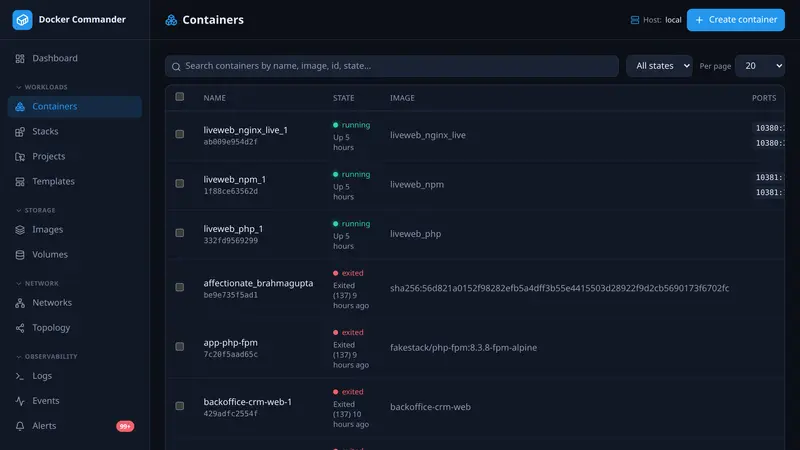
Task: Click the container ID ab009e954d2f
Action: pos(230,142)
